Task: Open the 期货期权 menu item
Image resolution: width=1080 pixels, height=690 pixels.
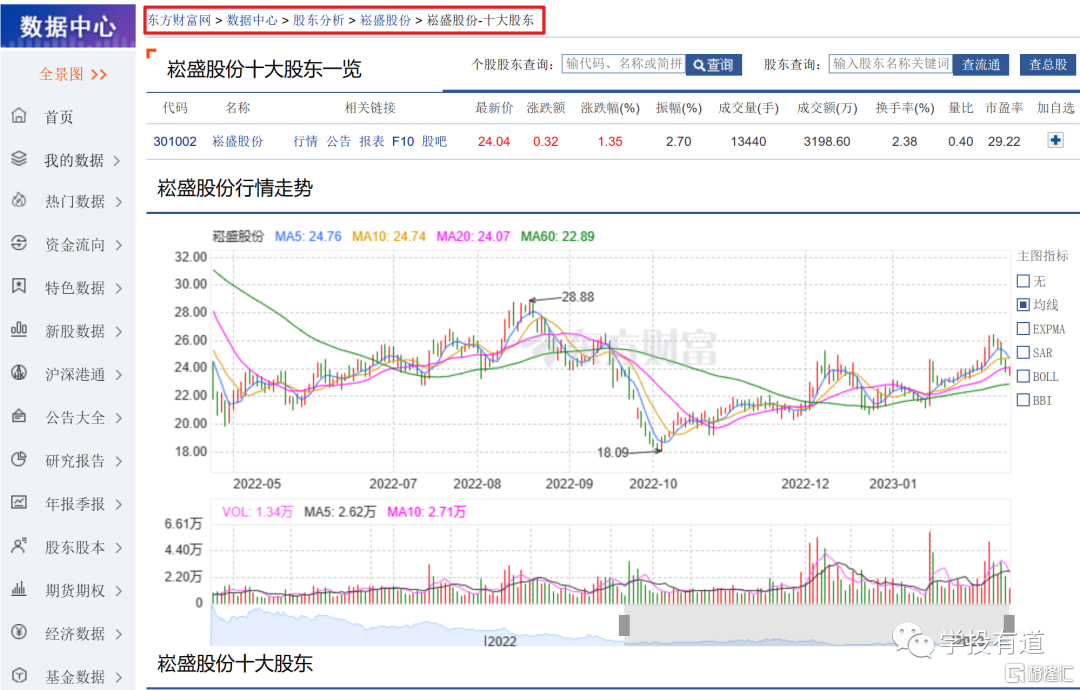Action: pyautogui.click(x=74, y=591)
